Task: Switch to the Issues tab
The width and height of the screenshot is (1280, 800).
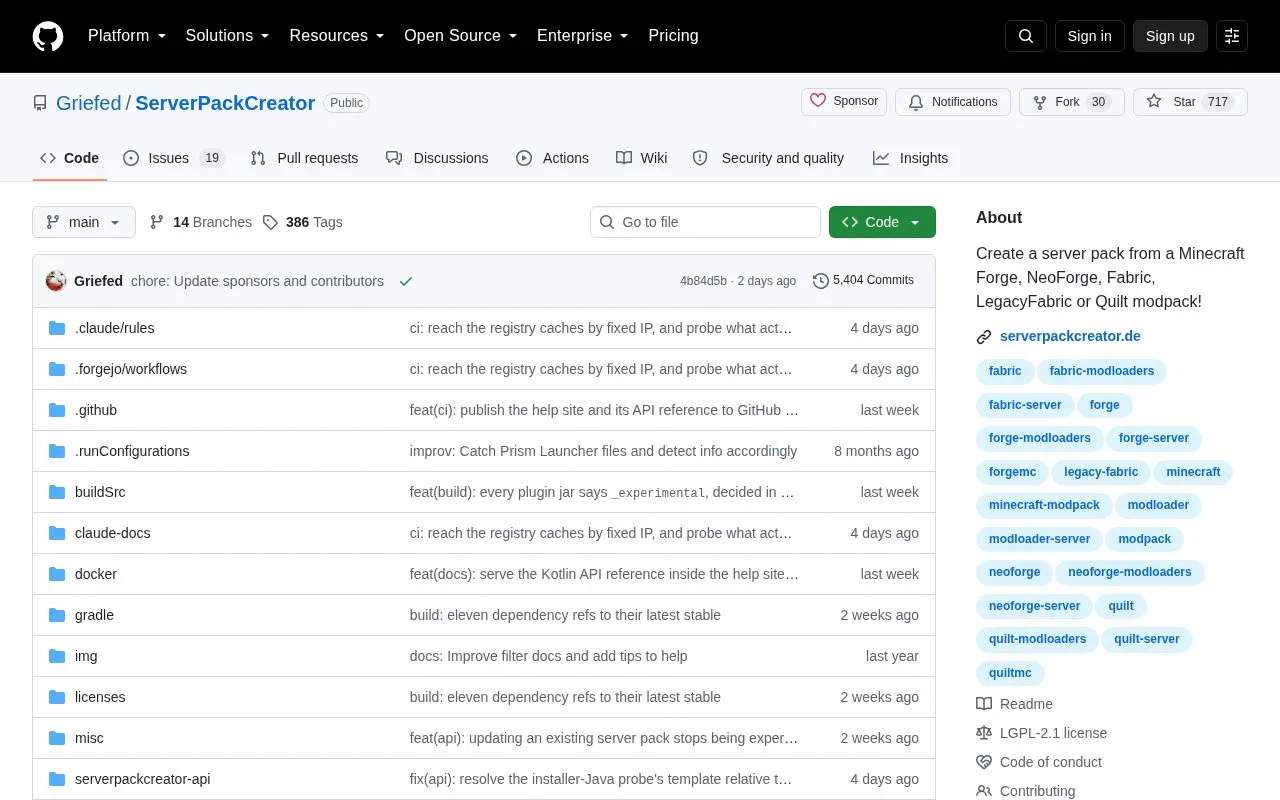Action: pos(174,158)
